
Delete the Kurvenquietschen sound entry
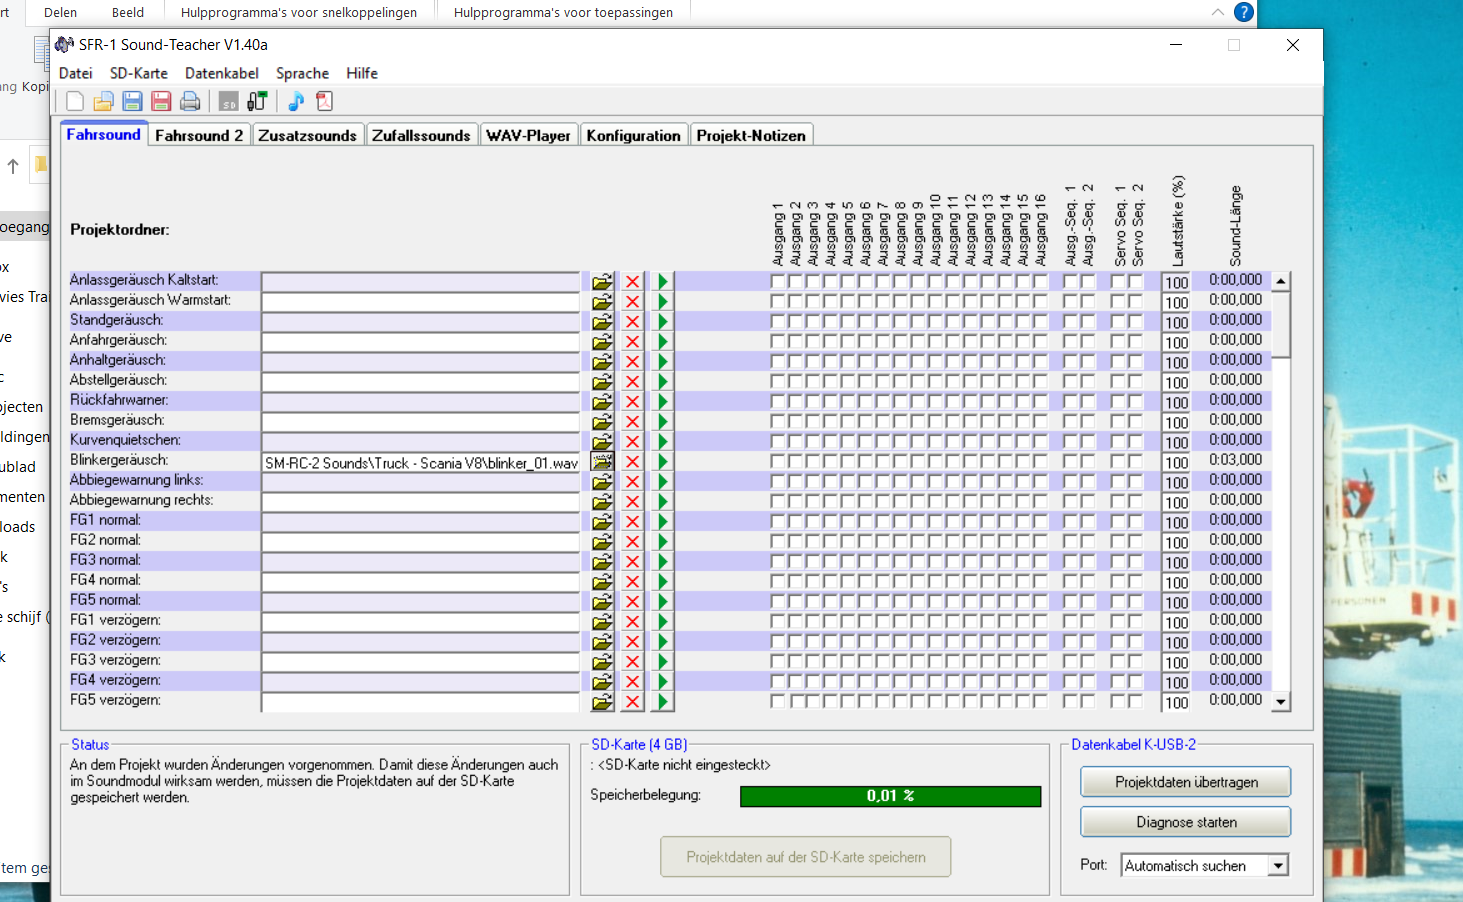[x=632, y=442]
